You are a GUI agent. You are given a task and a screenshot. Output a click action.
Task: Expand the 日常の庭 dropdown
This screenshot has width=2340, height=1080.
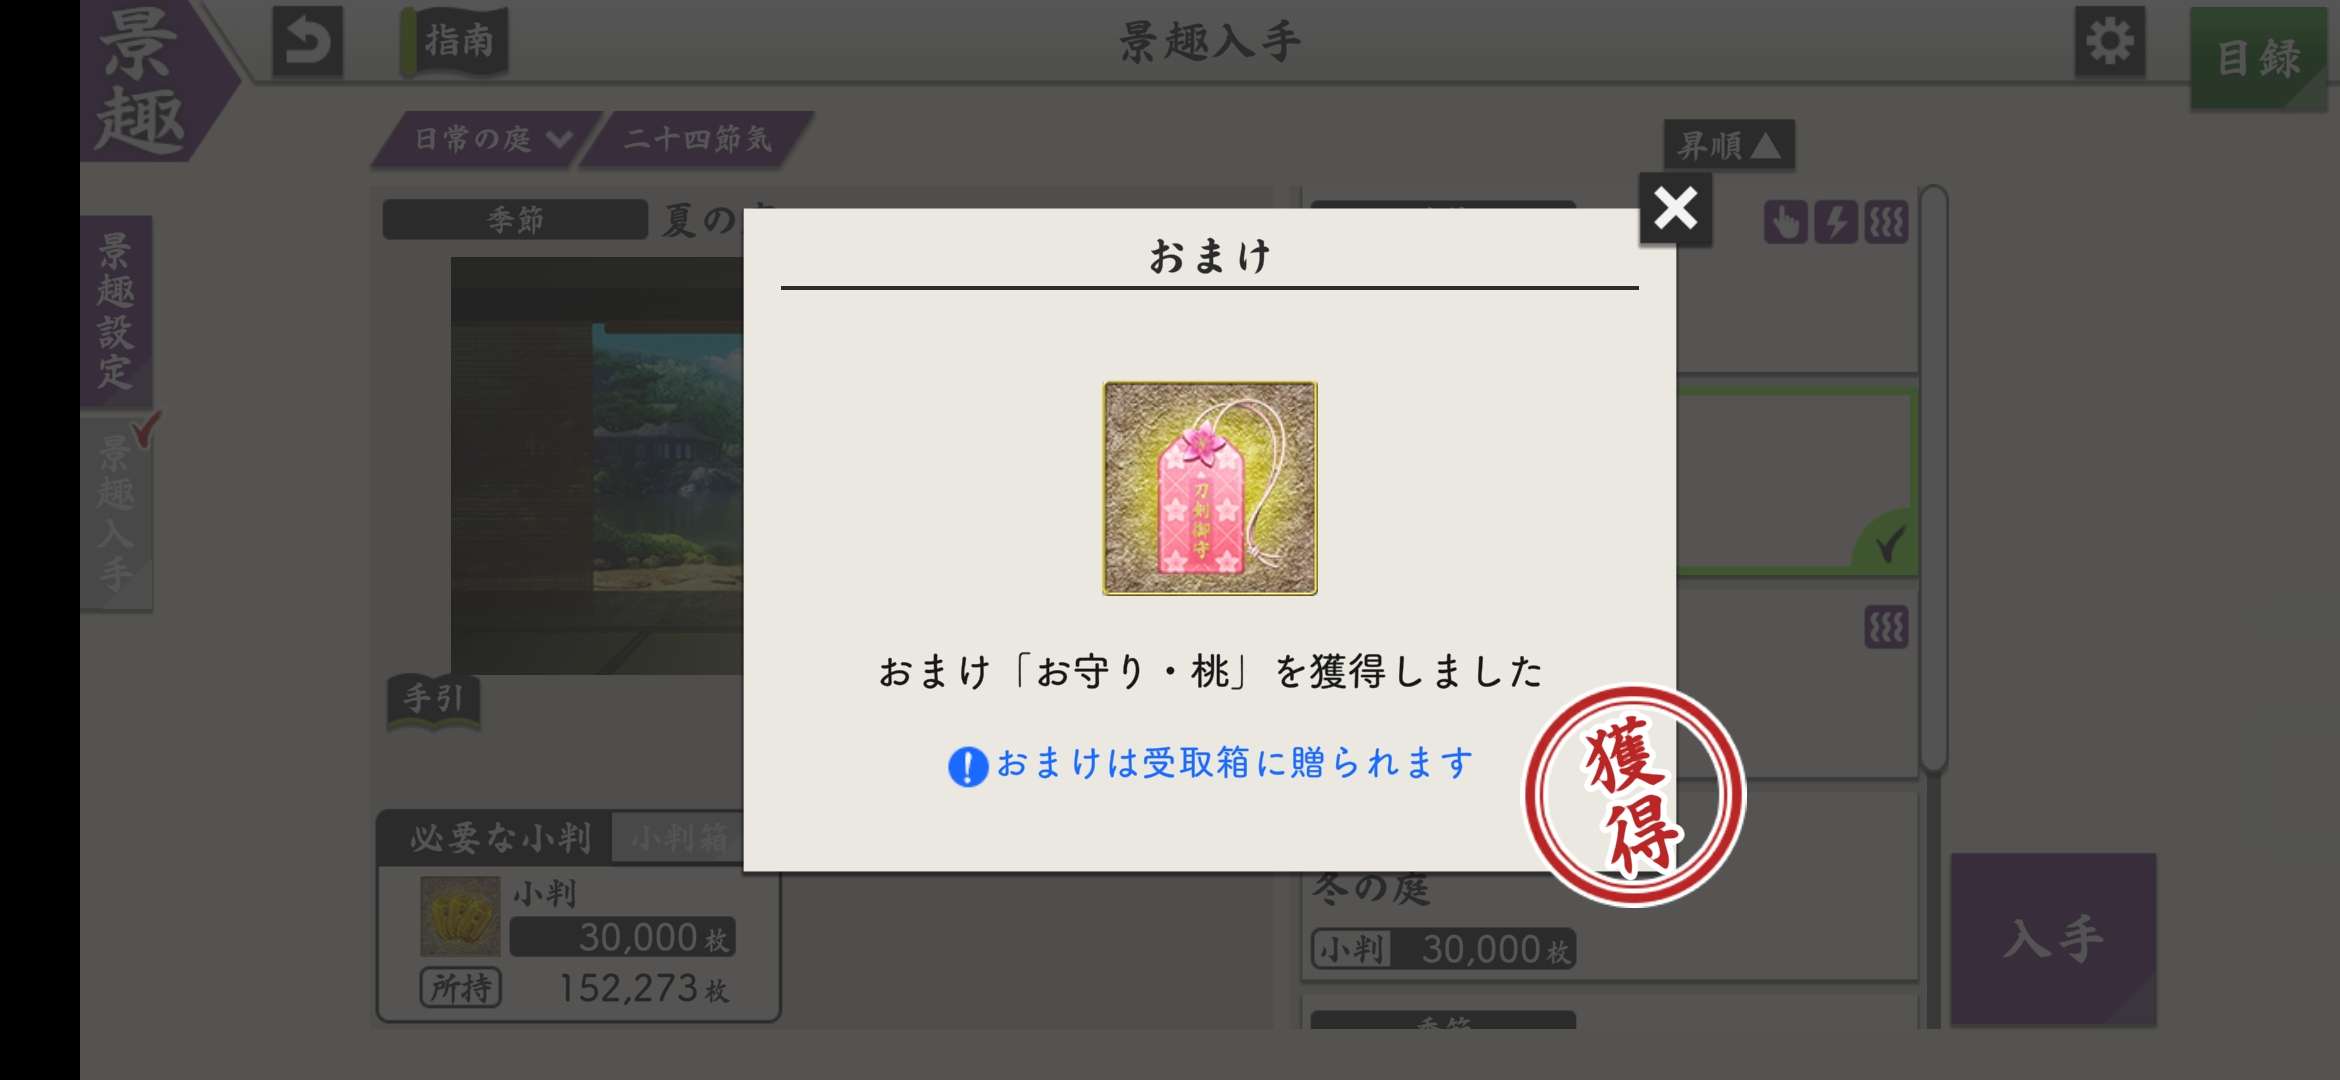pos(490,139)
